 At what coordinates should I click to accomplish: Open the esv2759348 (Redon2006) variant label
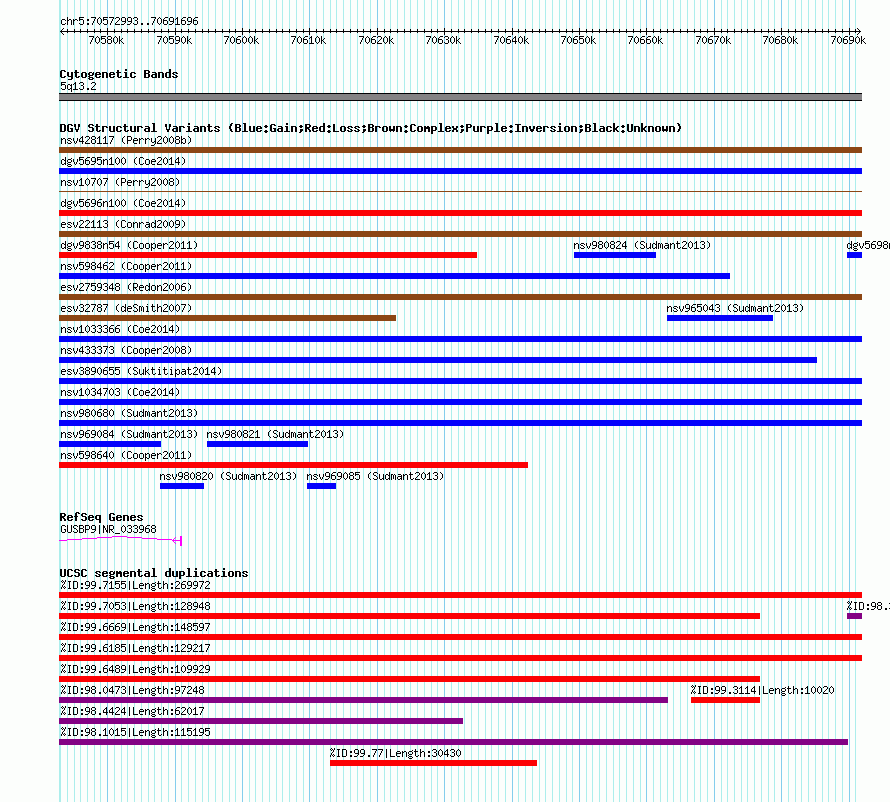[126, 287]
